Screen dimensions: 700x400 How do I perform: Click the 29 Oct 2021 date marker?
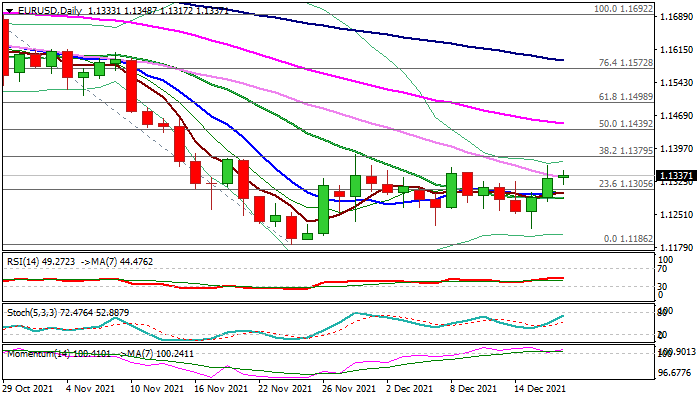(x=30, y=388)
